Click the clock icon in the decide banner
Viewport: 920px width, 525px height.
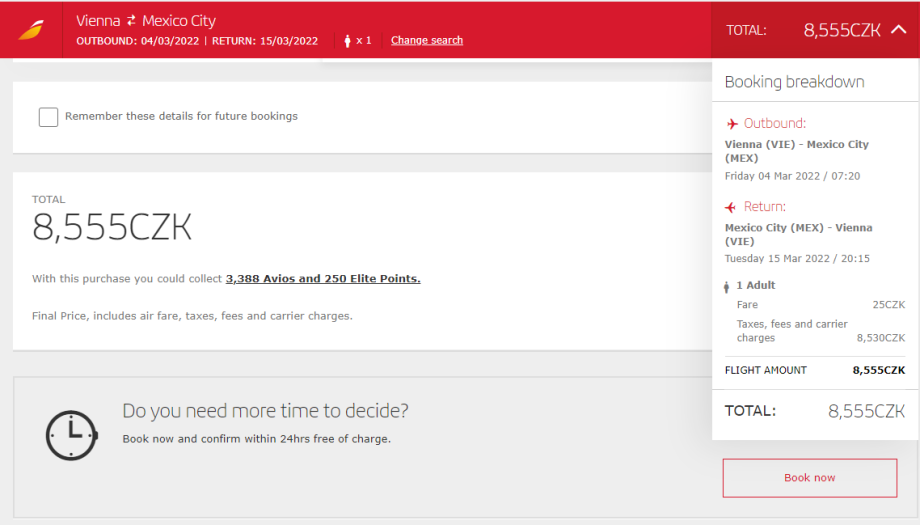pos(72,436)
